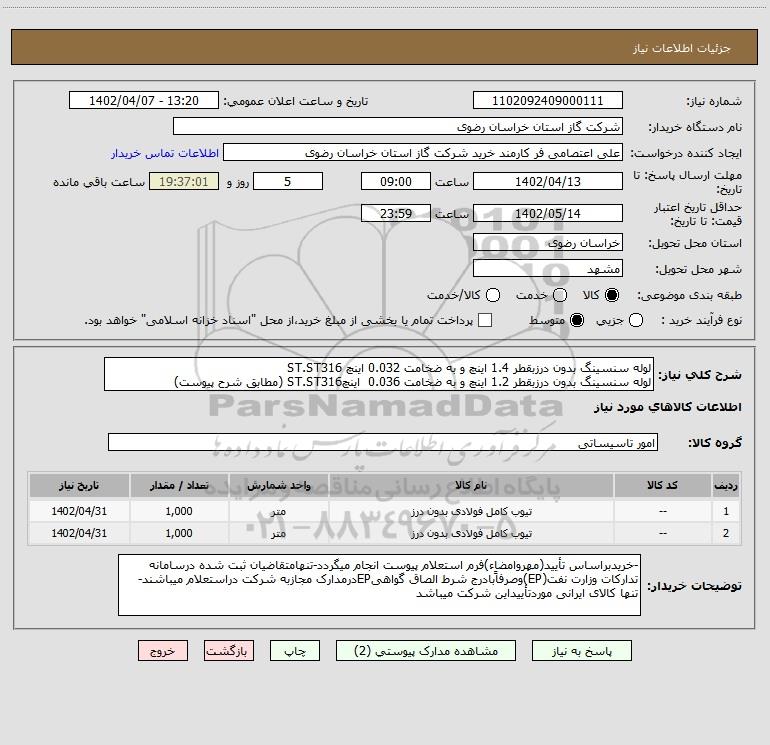Screen dimensions: 770x745
Task: Select the کالا/خدمت radio button
Action: [493, 295]
